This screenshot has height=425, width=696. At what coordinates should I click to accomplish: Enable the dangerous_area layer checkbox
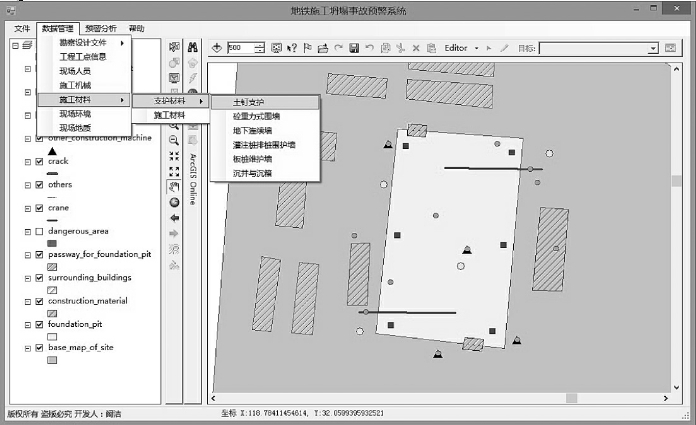coord(39,231)
